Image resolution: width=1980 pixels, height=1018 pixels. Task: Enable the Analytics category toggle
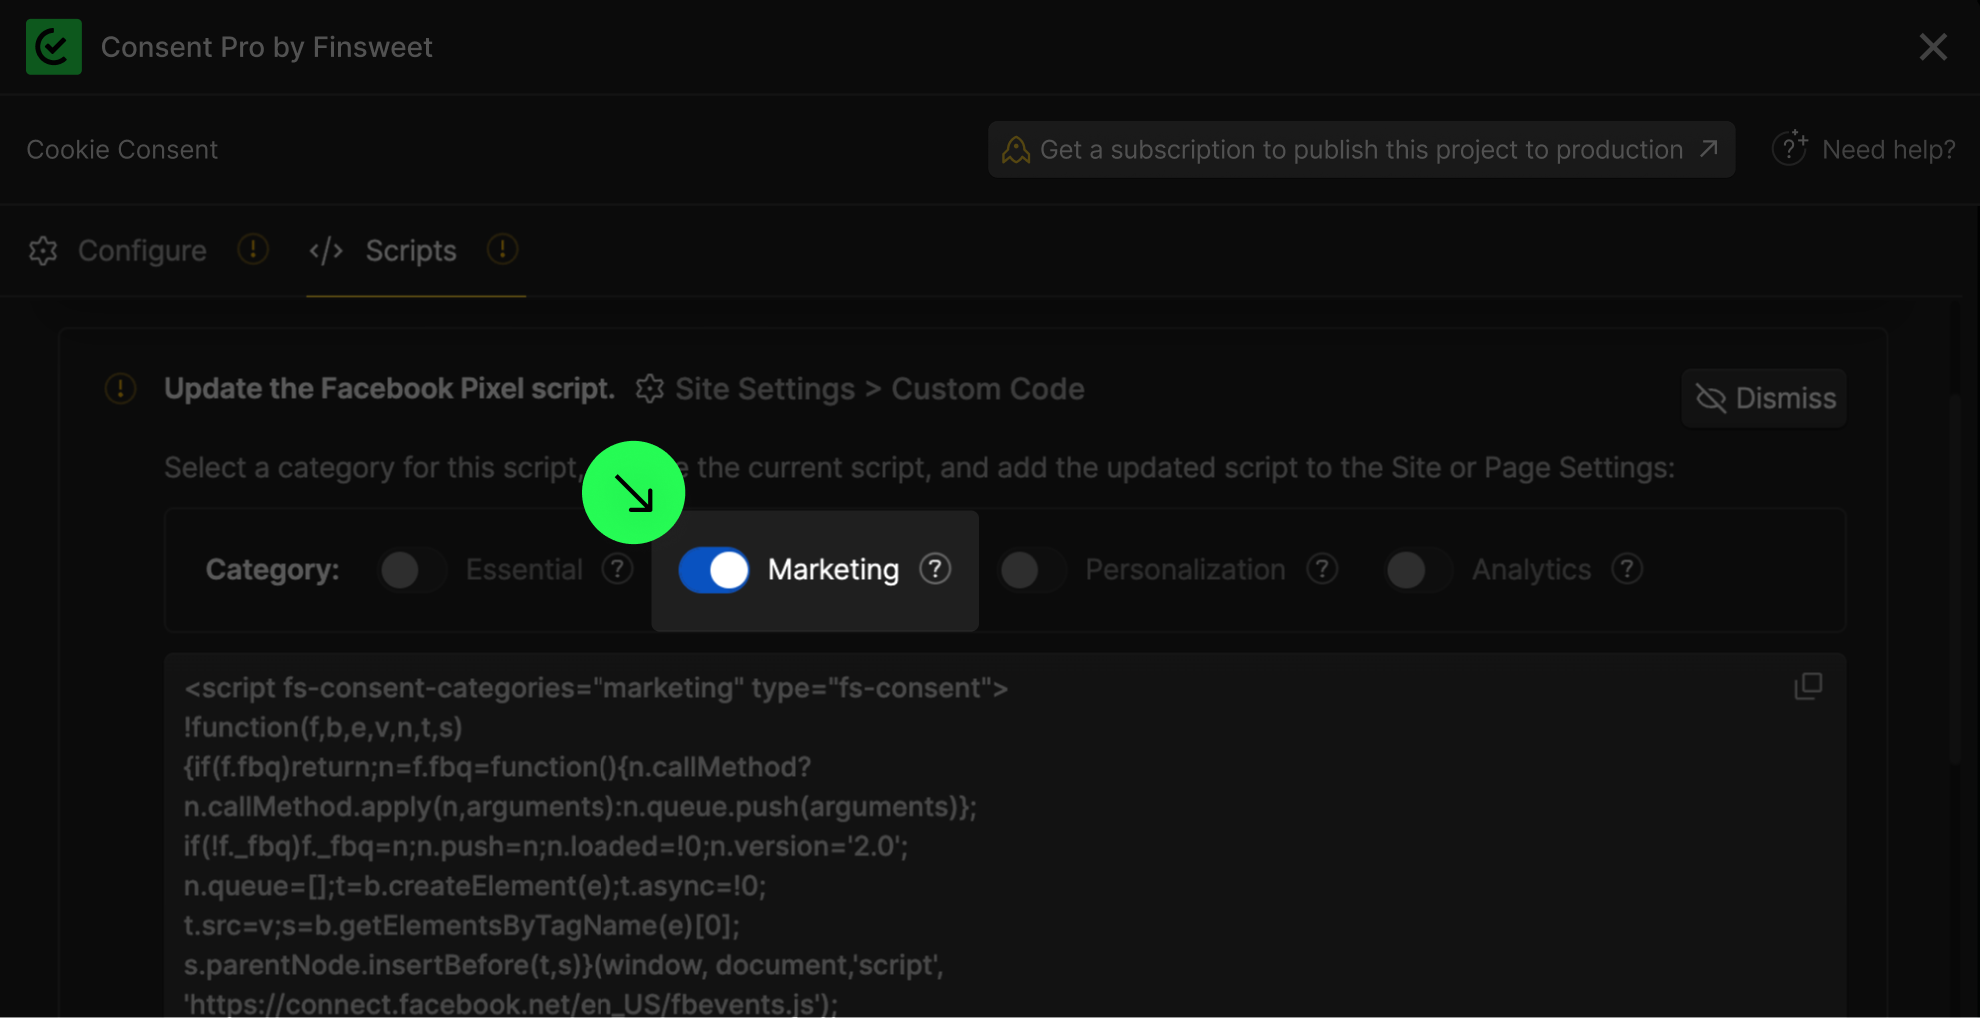[x=1418, y=570]
